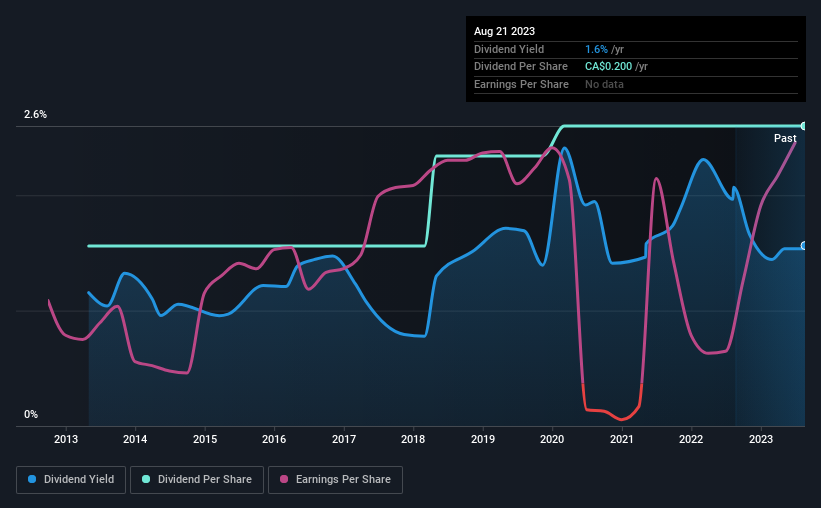
Task: Click the 1.6% Dividend Yield value in tooltip
Action: tap(596, 49)
